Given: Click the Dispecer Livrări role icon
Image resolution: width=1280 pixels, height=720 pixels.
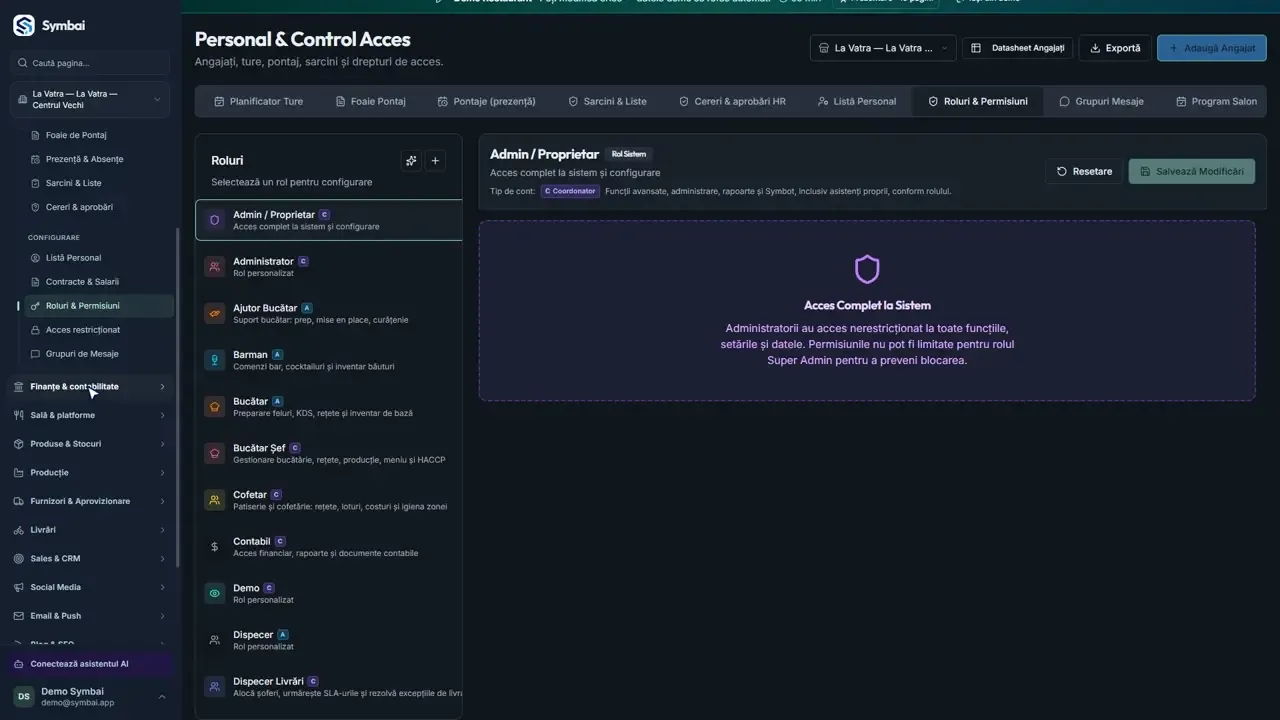Looking at the screenshot, I should [214, 687].
